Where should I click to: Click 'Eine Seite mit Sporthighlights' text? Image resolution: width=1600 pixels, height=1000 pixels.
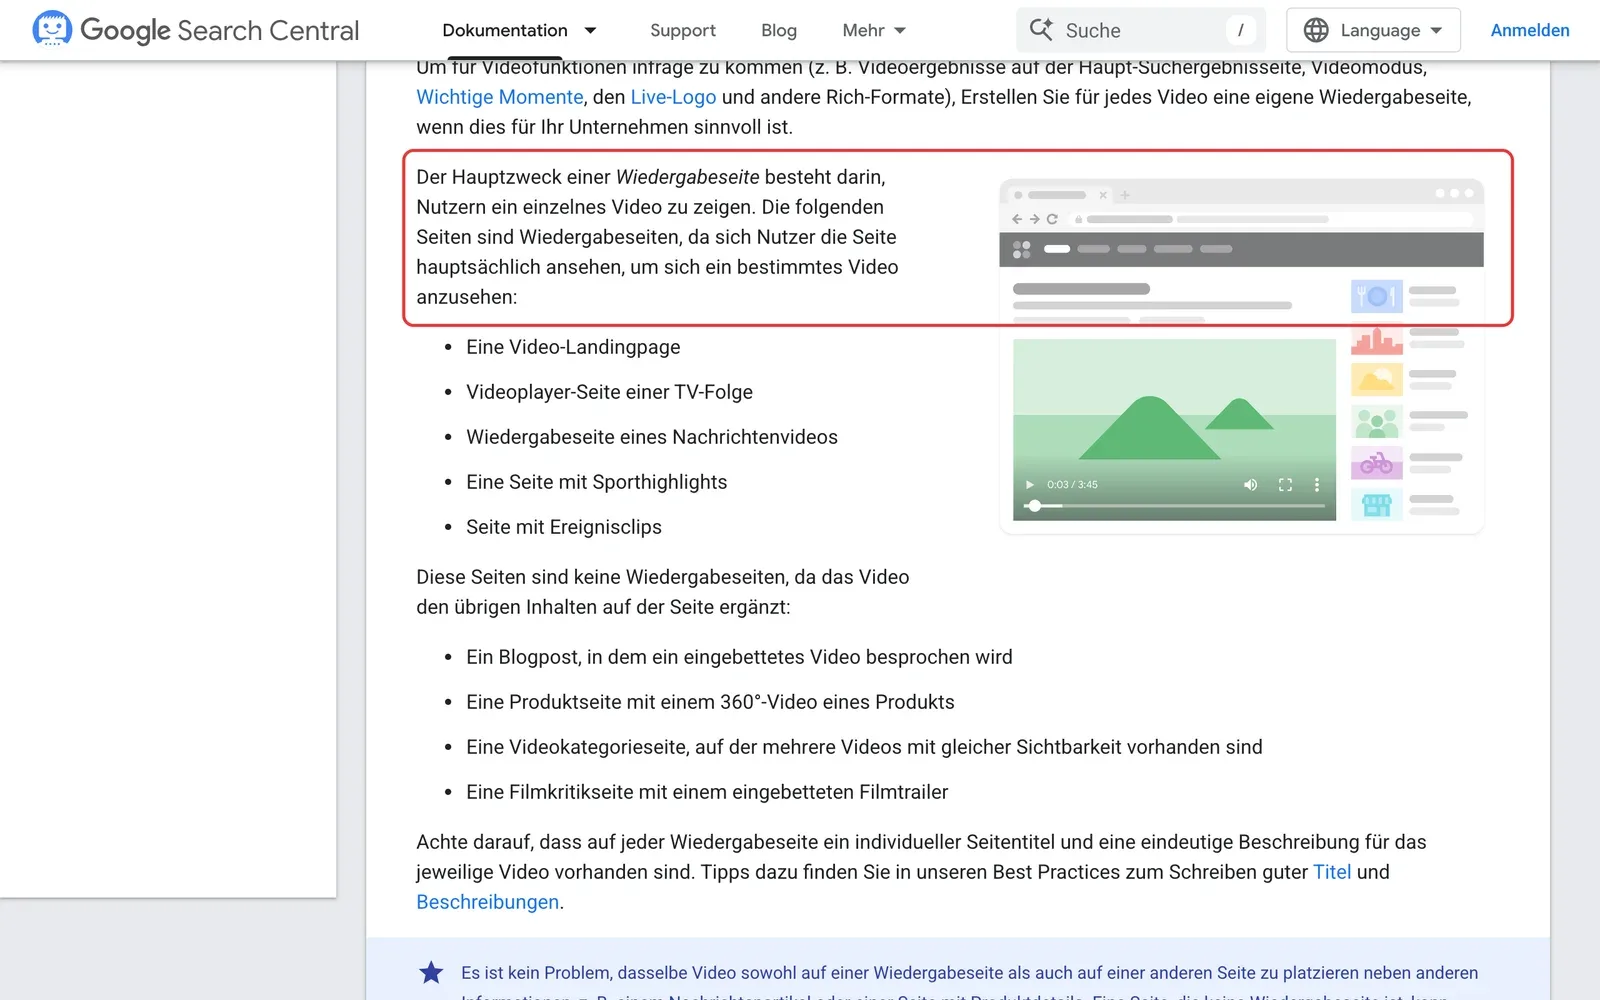pyautogui.click(x=597, y=482)
